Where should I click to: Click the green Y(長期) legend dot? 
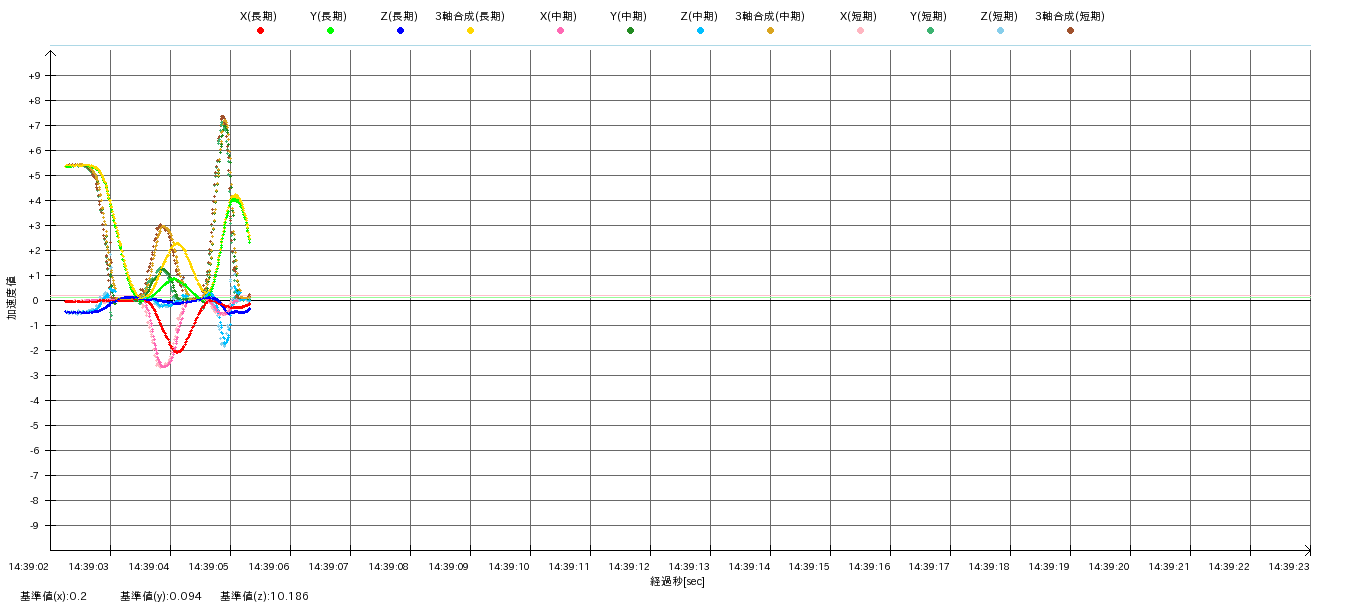[330, 31]
